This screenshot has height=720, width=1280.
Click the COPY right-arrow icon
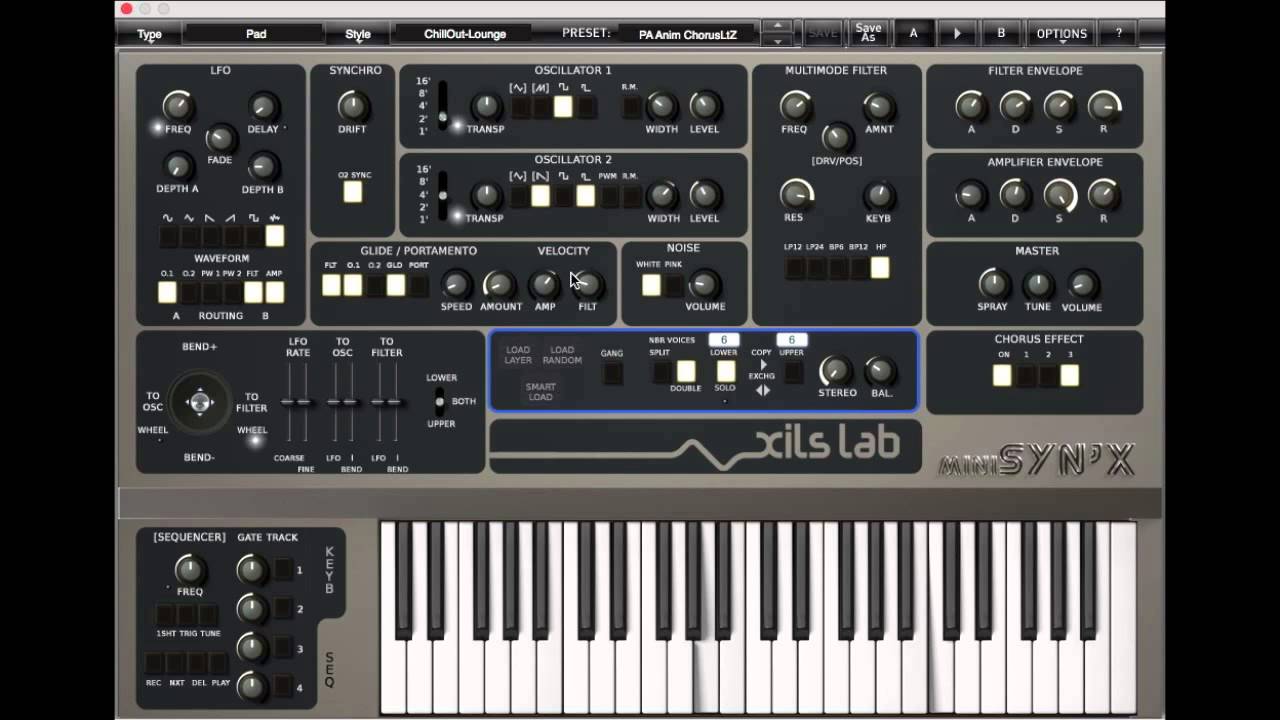tap(763, 364)
